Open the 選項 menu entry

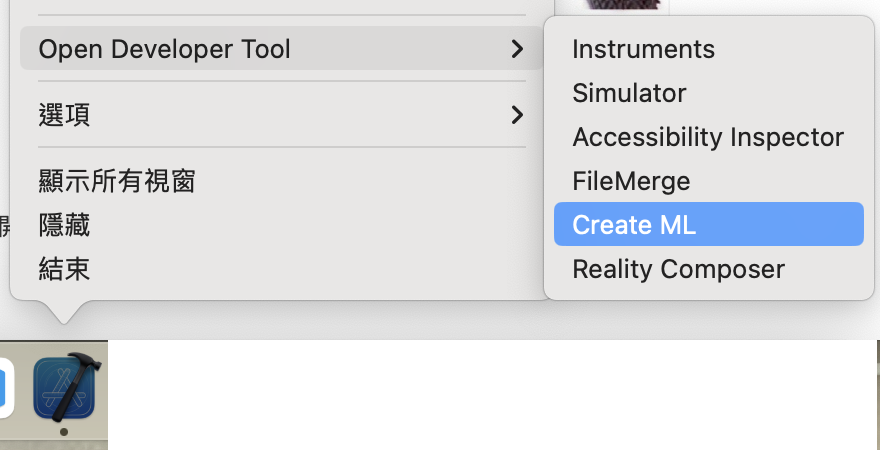(65, 115)
